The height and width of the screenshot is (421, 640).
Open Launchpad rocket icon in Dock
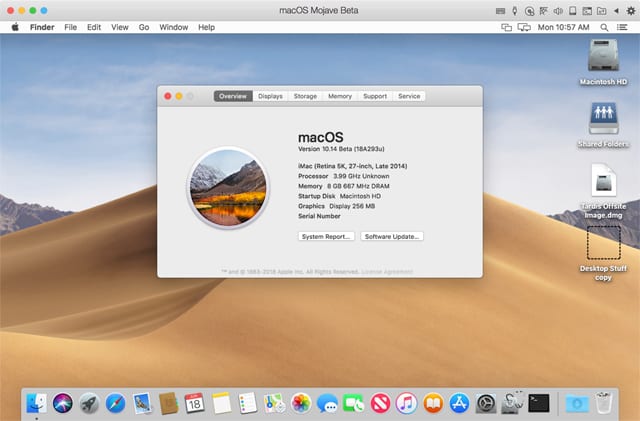pos(90,403)
